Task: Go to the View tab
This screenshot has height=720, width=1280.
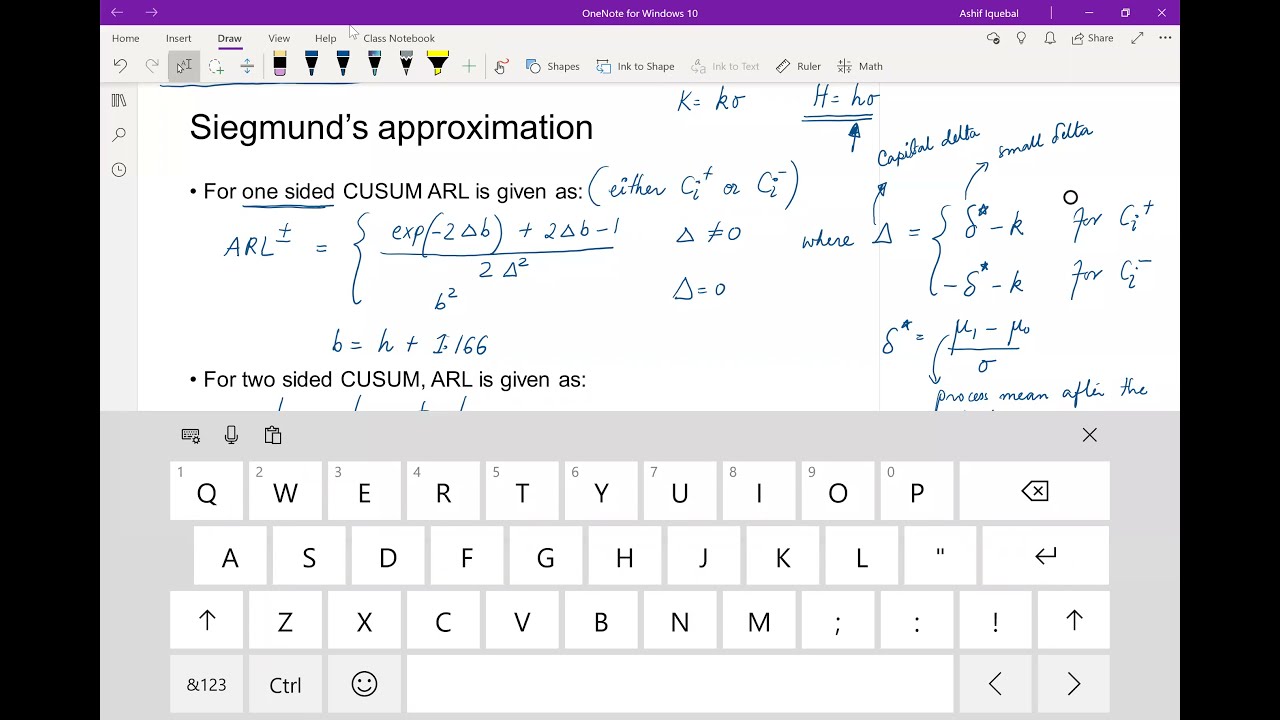Action: point(279,38)
